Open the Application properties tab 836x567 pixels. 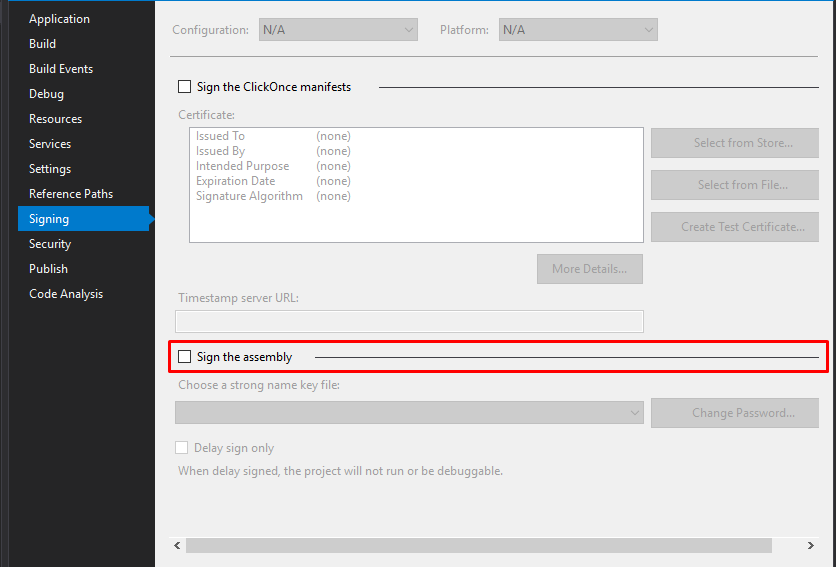pyautogui.click(x=59, y=19)
